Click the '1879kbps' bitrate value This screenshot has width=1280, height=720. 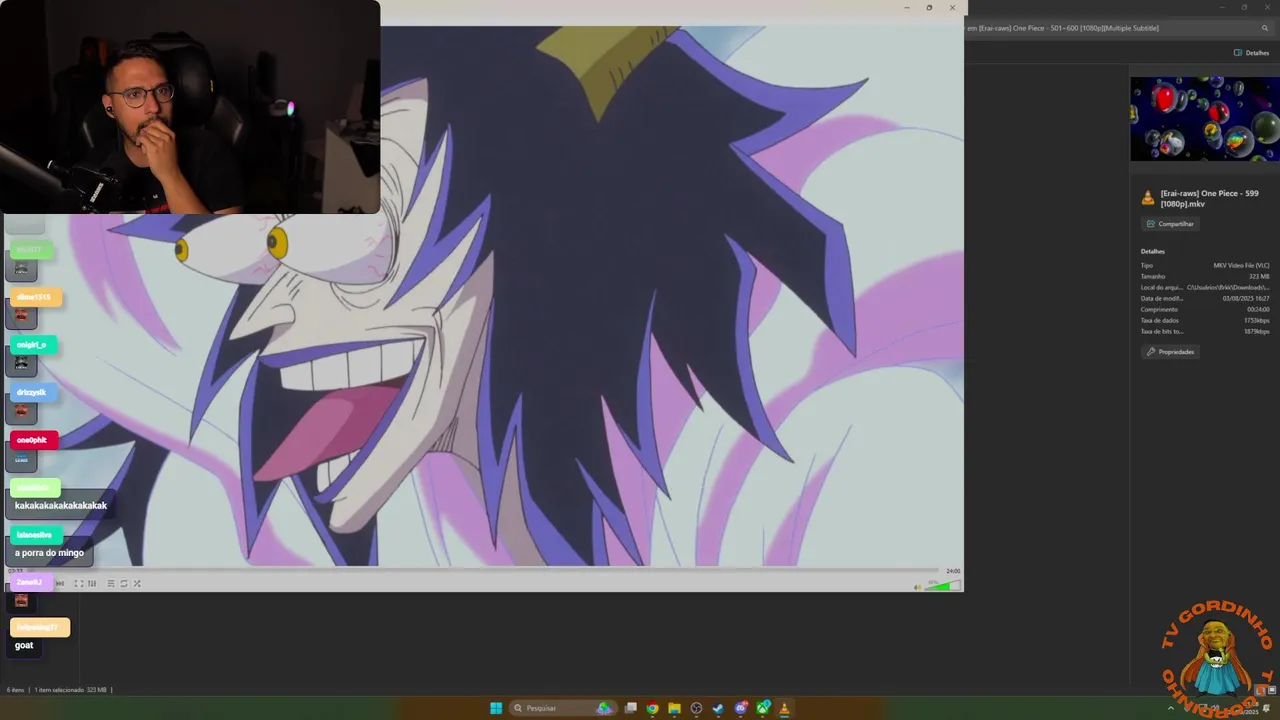tap(1257, 331)
